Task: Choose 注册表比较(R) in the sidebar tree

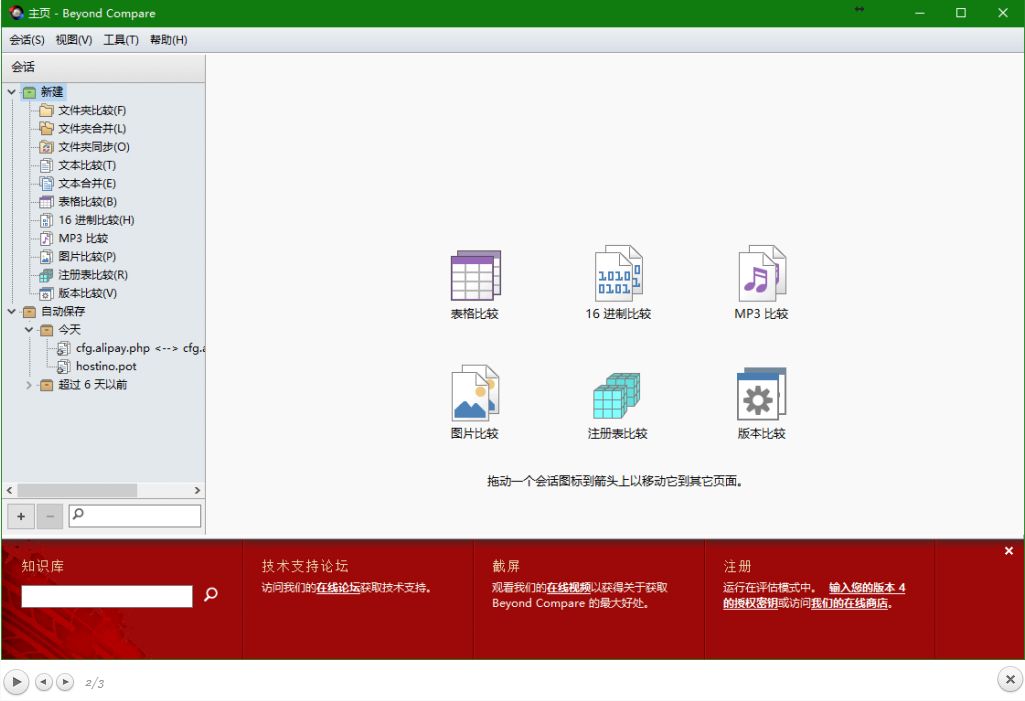Action: click(x=93, y=275)
